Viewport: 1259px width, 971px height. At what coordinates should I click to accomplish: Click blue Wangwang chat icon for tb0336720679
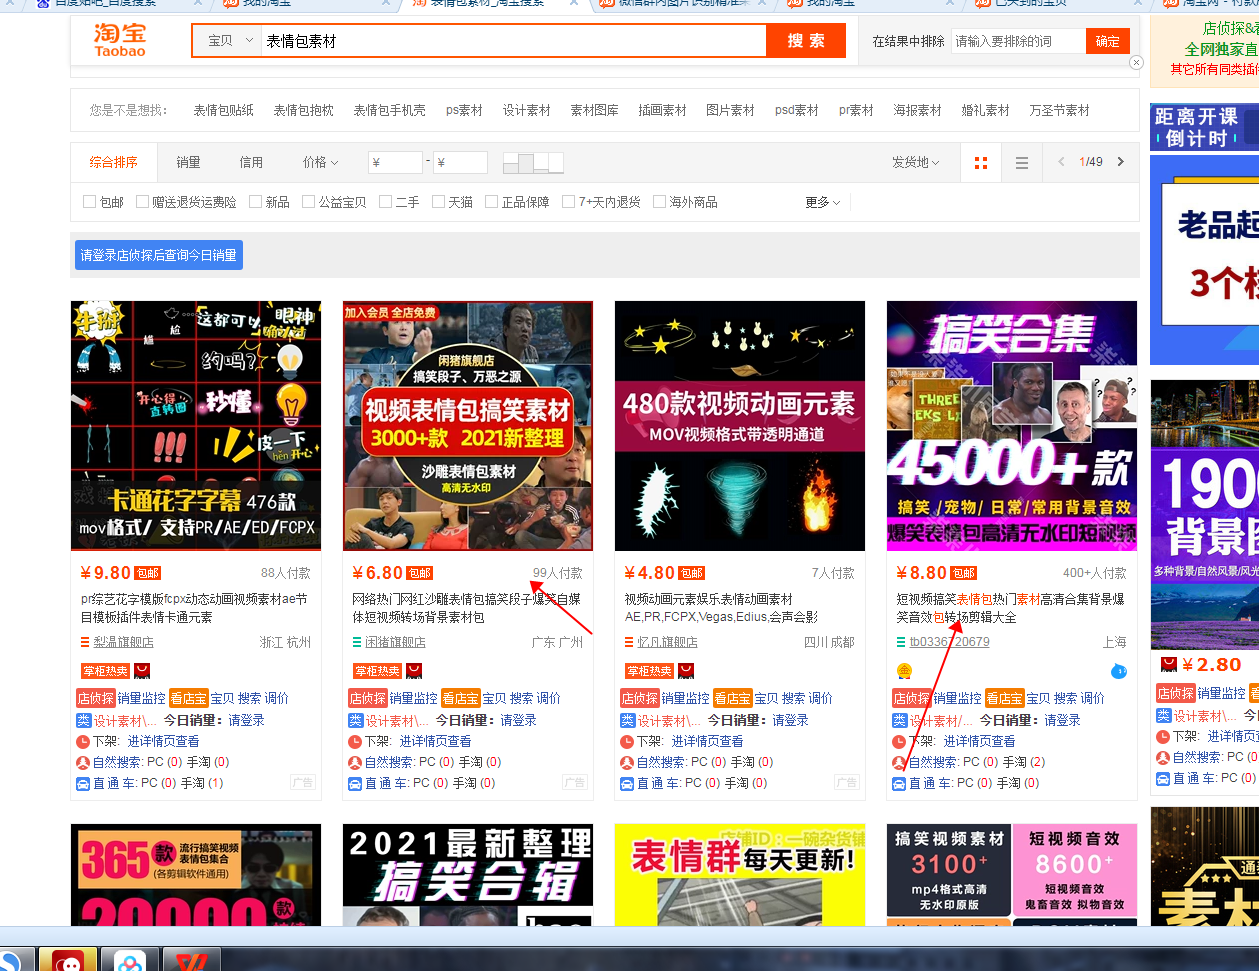pos(1119,671)
